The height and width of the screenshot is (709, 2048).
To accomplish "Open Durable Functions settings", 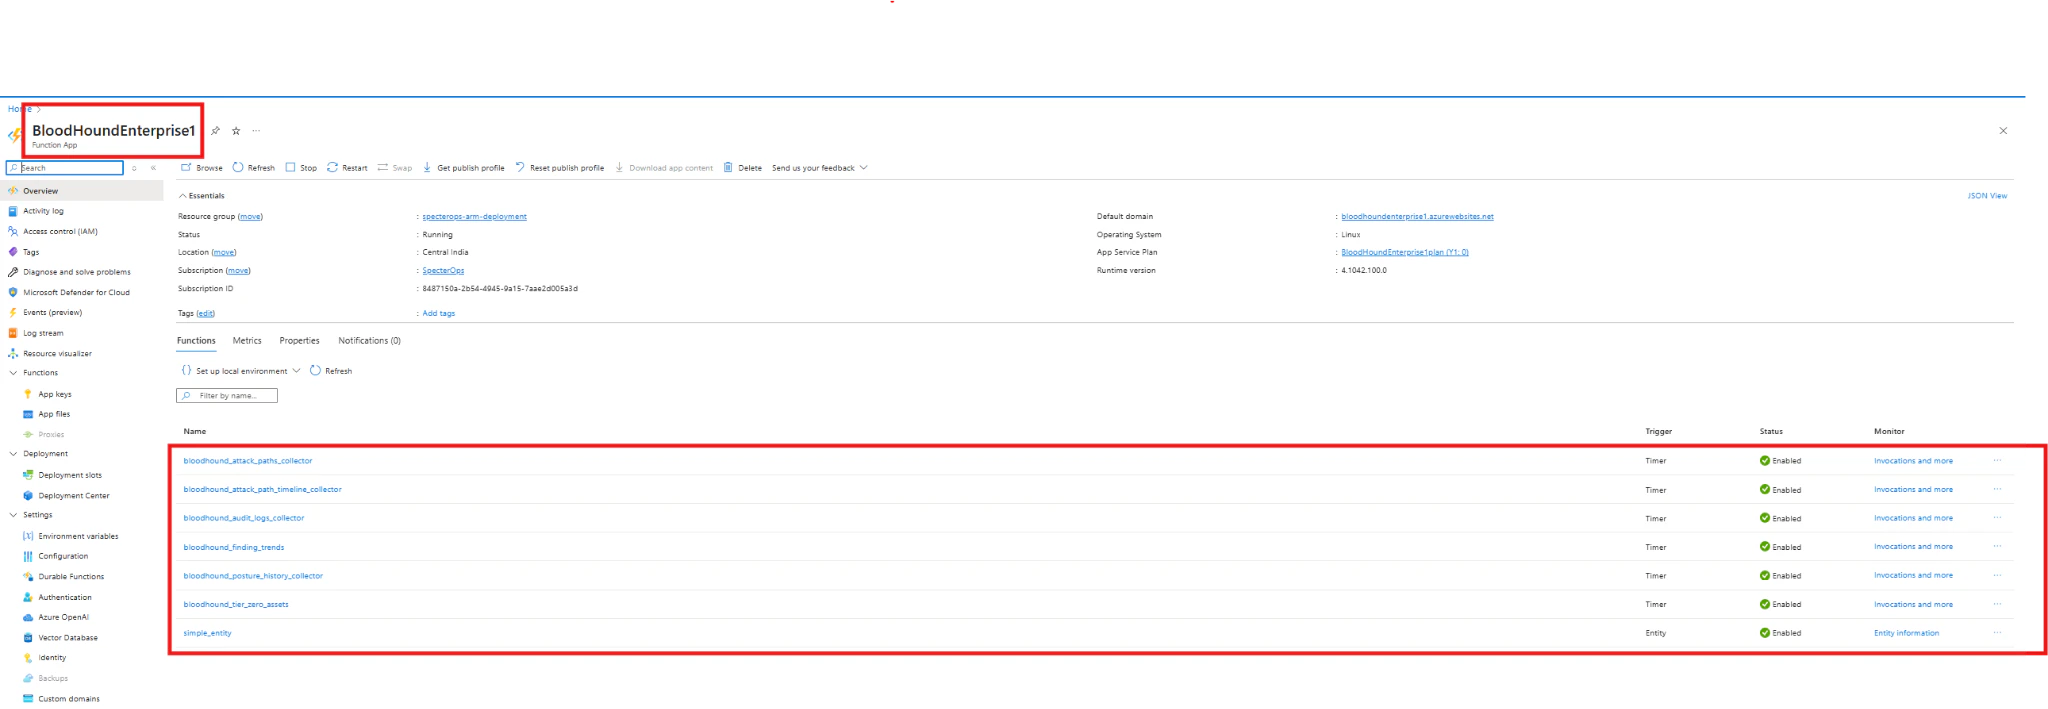I will point(71,576).
